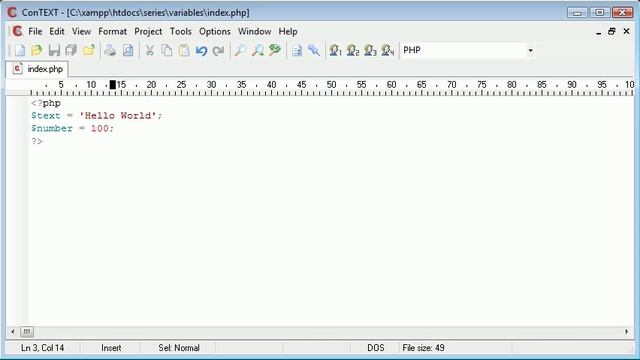The height and width of the screenshot is (360, 640).
Task: Open the Options menu
Action: 215,31
